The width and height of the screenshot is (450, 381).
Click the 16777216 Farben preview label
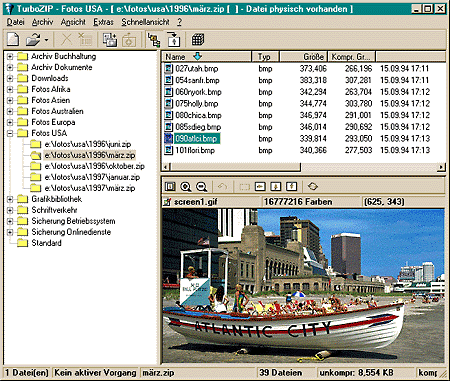click(x=298, y=202)
